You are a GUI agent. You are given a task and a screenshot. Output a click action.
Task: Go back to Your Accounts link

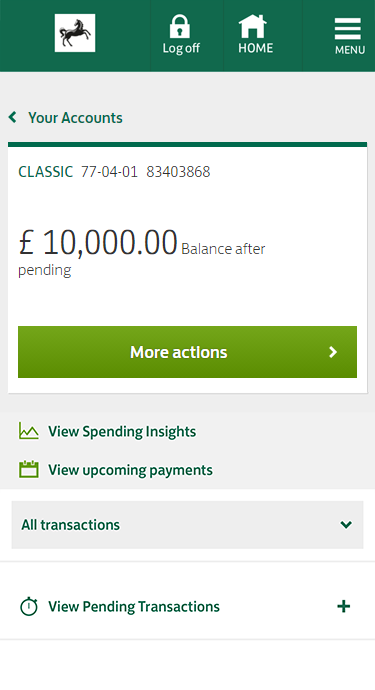[x=75, y=117]
